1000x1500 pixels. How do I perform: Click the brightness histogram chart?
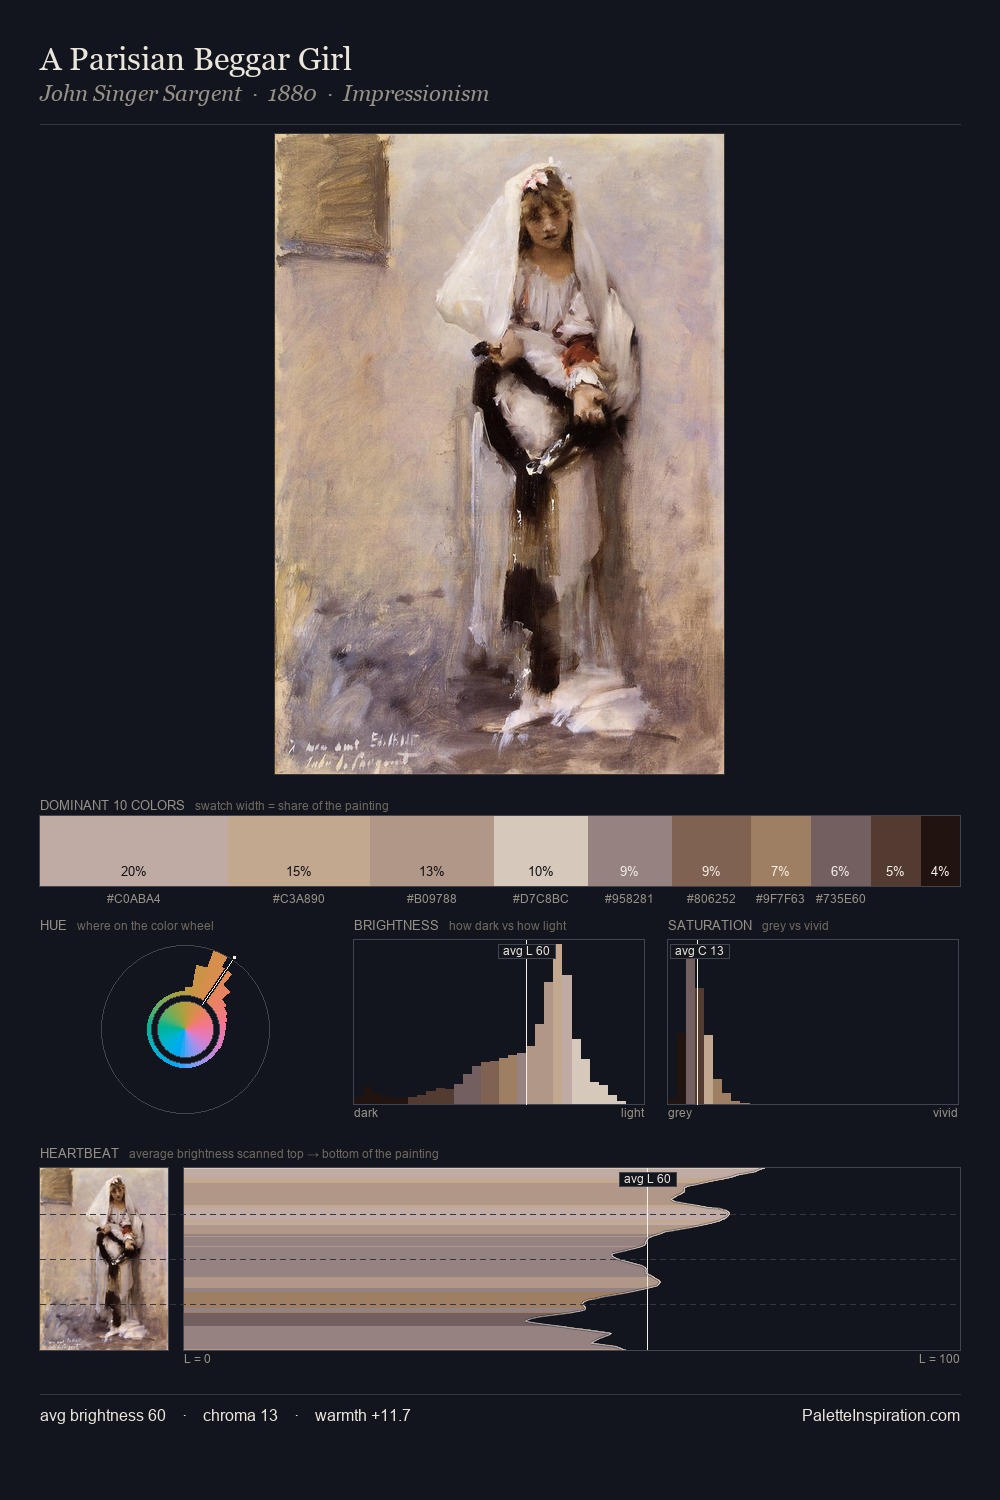499,1022
